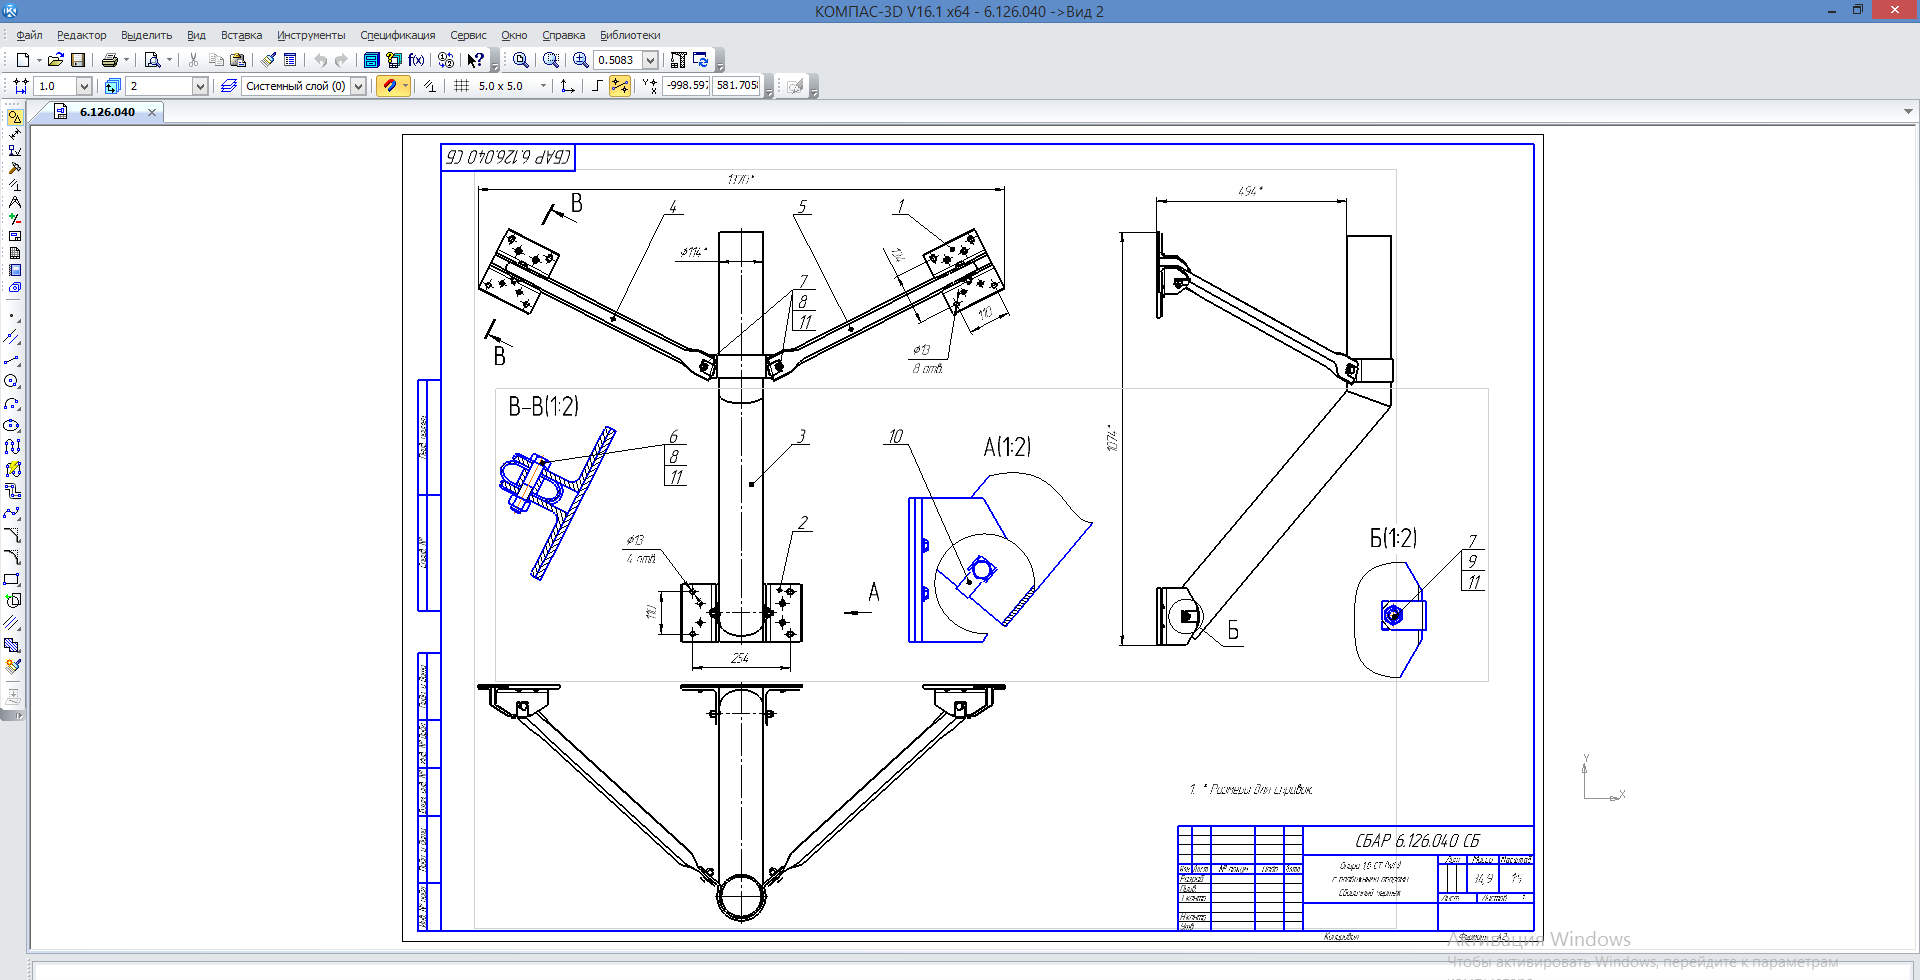The width and height of the screenshot is (1920, 980).
Task: Expand the Системный слой layer dropdown
Action: click(358, 86)
